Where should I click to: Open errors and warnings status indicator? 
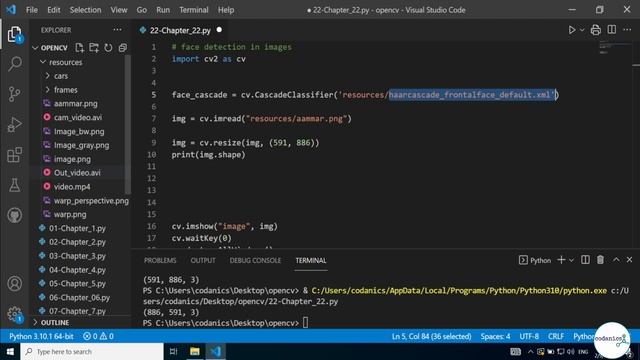click(x=98, y=336)
